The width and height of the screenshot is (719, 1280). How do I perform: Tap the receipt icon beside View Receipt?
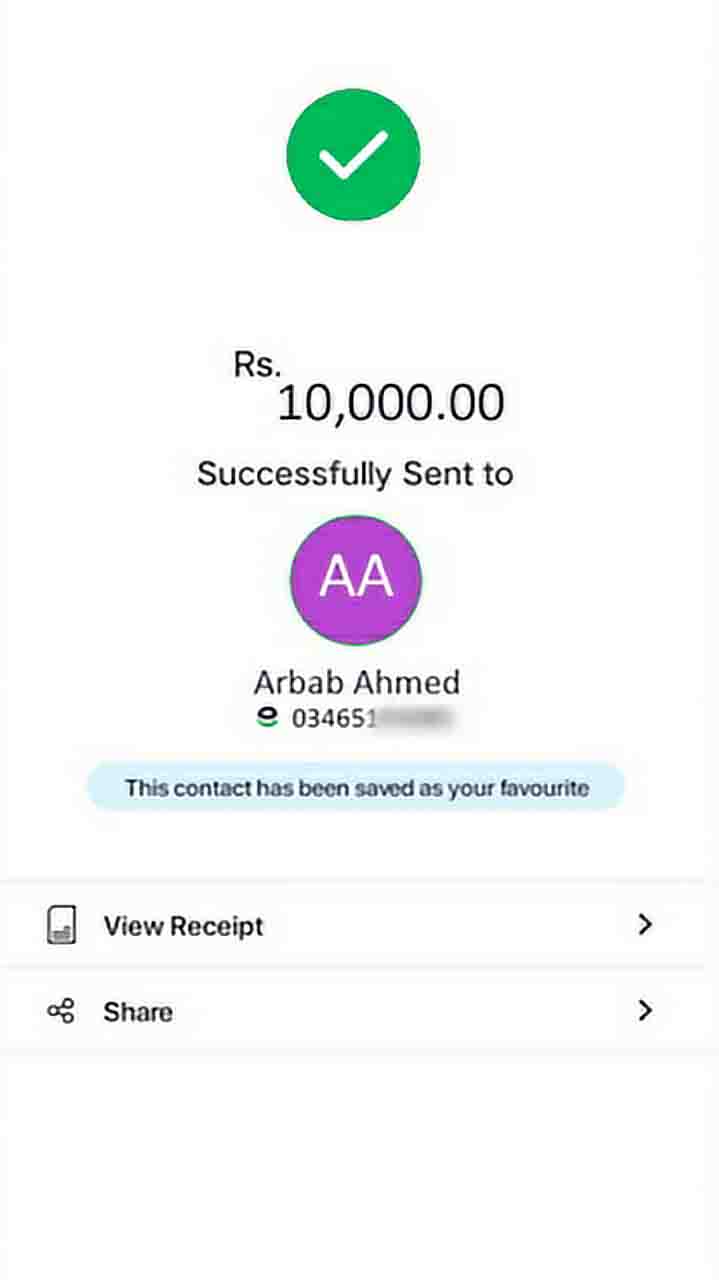click(61, 925)
